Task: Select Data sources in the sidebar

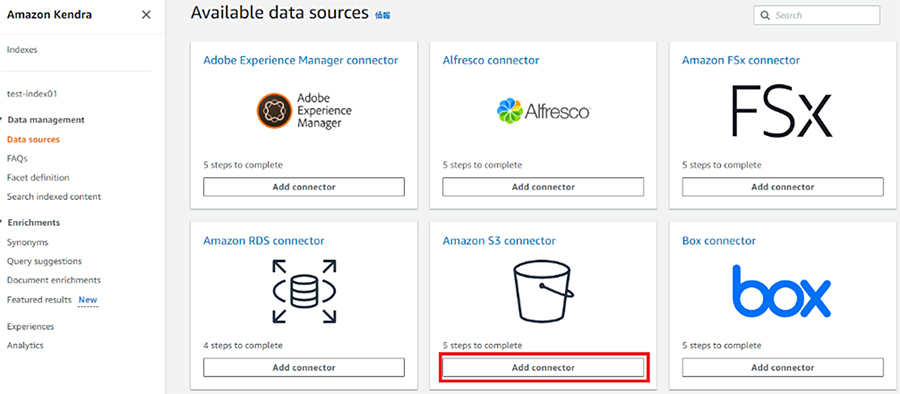Action: coord(33,140)
